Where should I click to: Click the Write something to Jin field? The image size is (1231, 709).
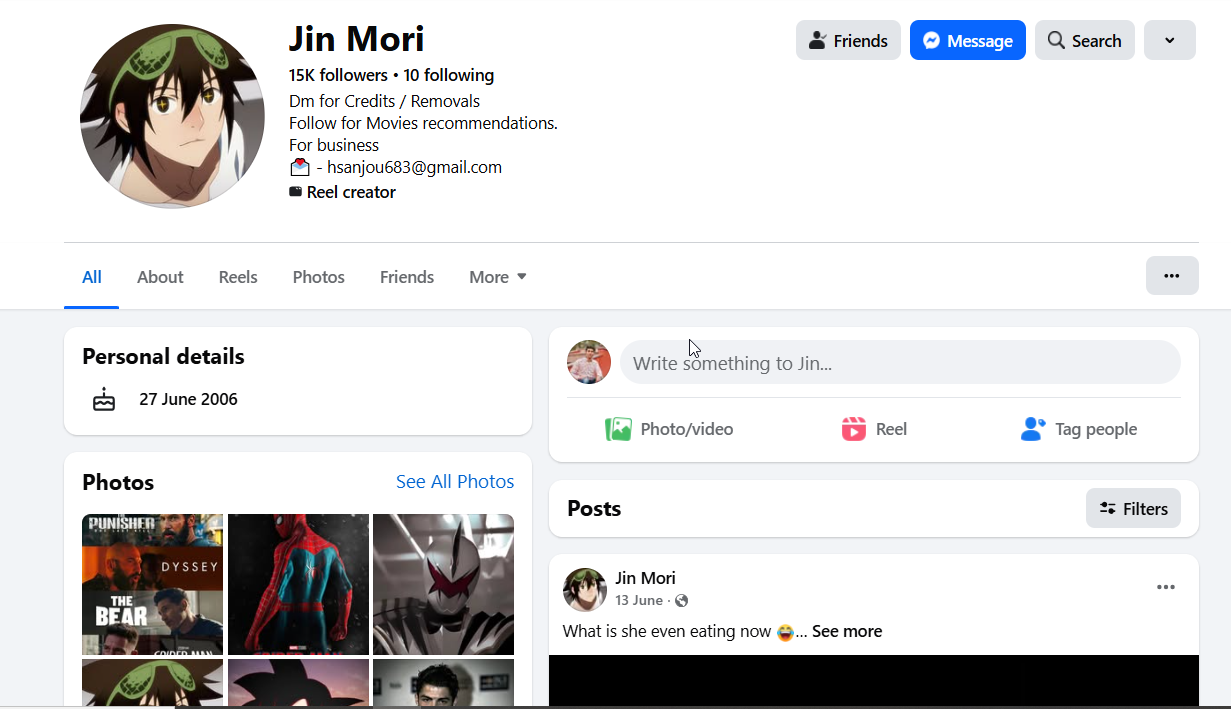[900, 363]
